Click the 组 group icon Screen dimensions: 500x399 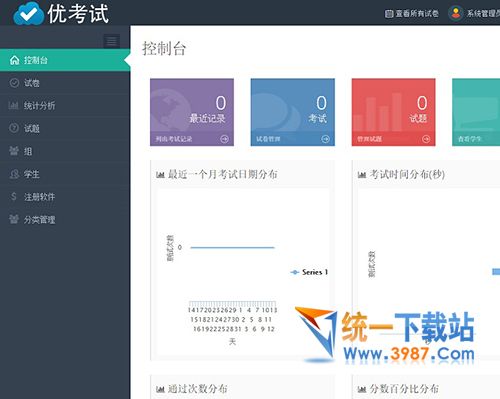(14, 151)
